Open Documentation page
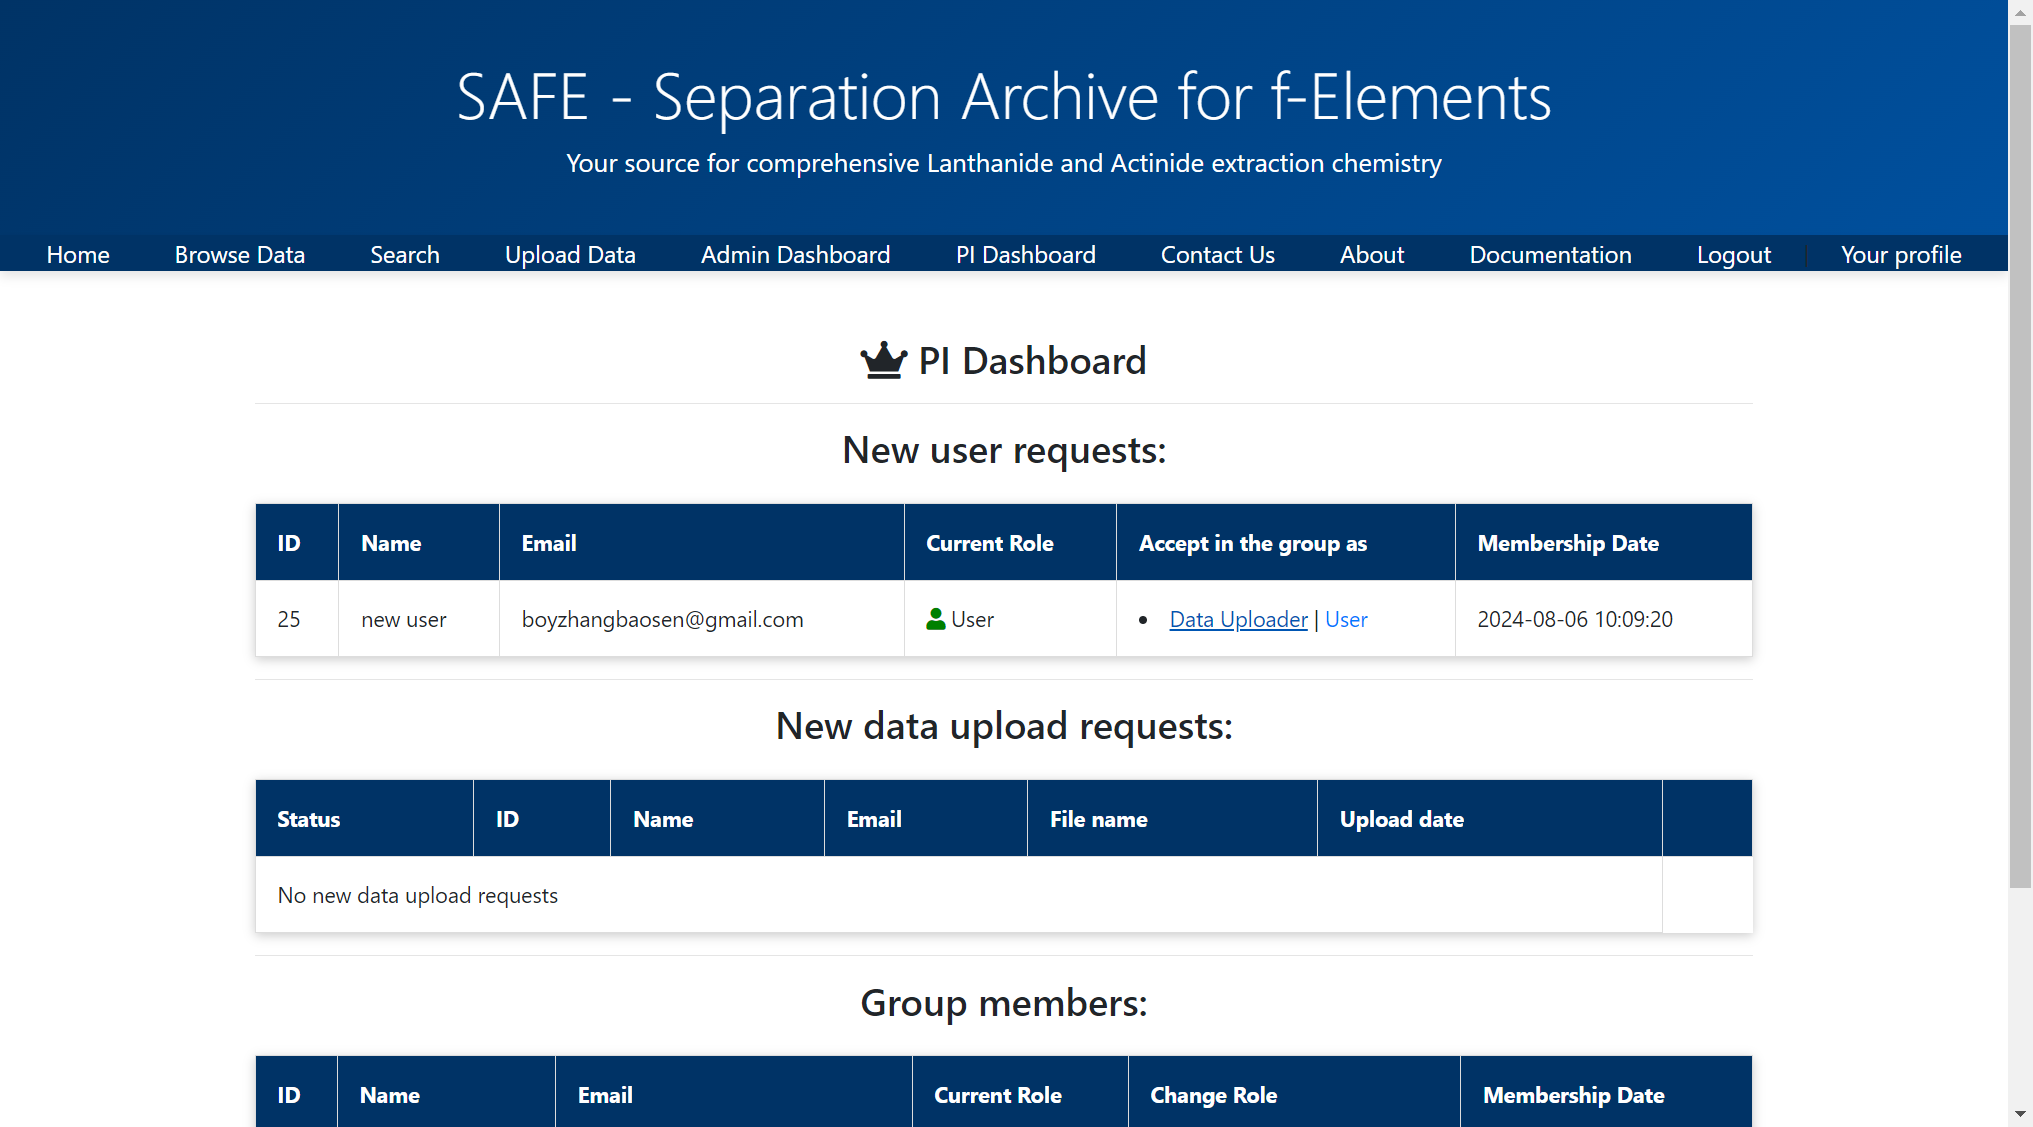The height and width of the screenshot is (1127, 2033). point(1550,255)
